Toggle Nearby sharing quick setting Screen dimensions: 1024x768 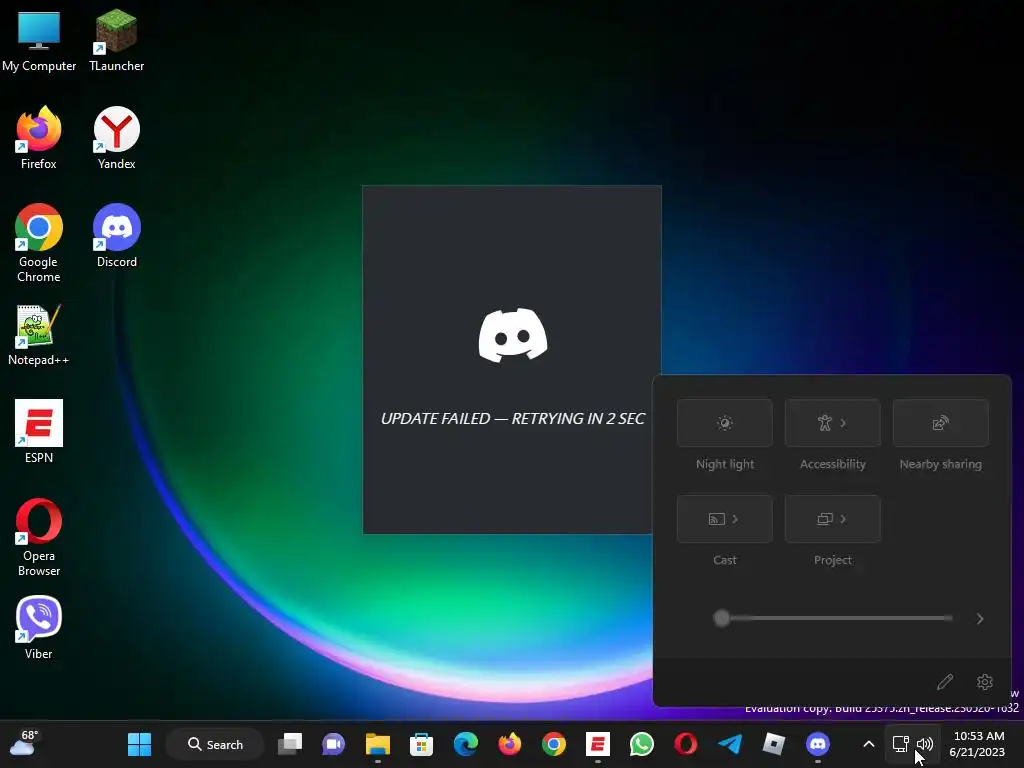940,423
